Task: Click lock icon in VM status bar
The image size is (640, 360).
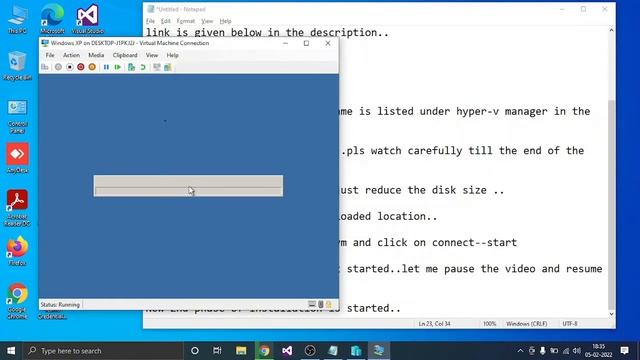Action: tap(329, 304)
